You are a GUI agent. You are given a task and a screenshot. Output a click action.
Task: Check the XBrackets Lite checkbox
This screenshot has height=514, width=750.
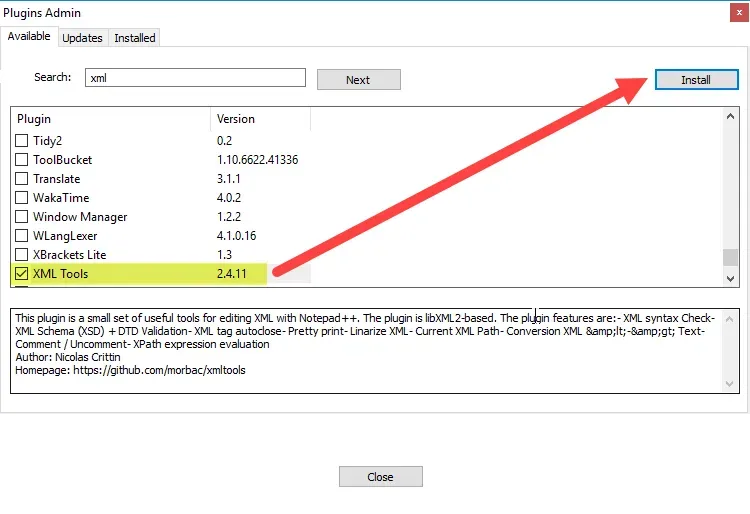(x=22, y=254)
